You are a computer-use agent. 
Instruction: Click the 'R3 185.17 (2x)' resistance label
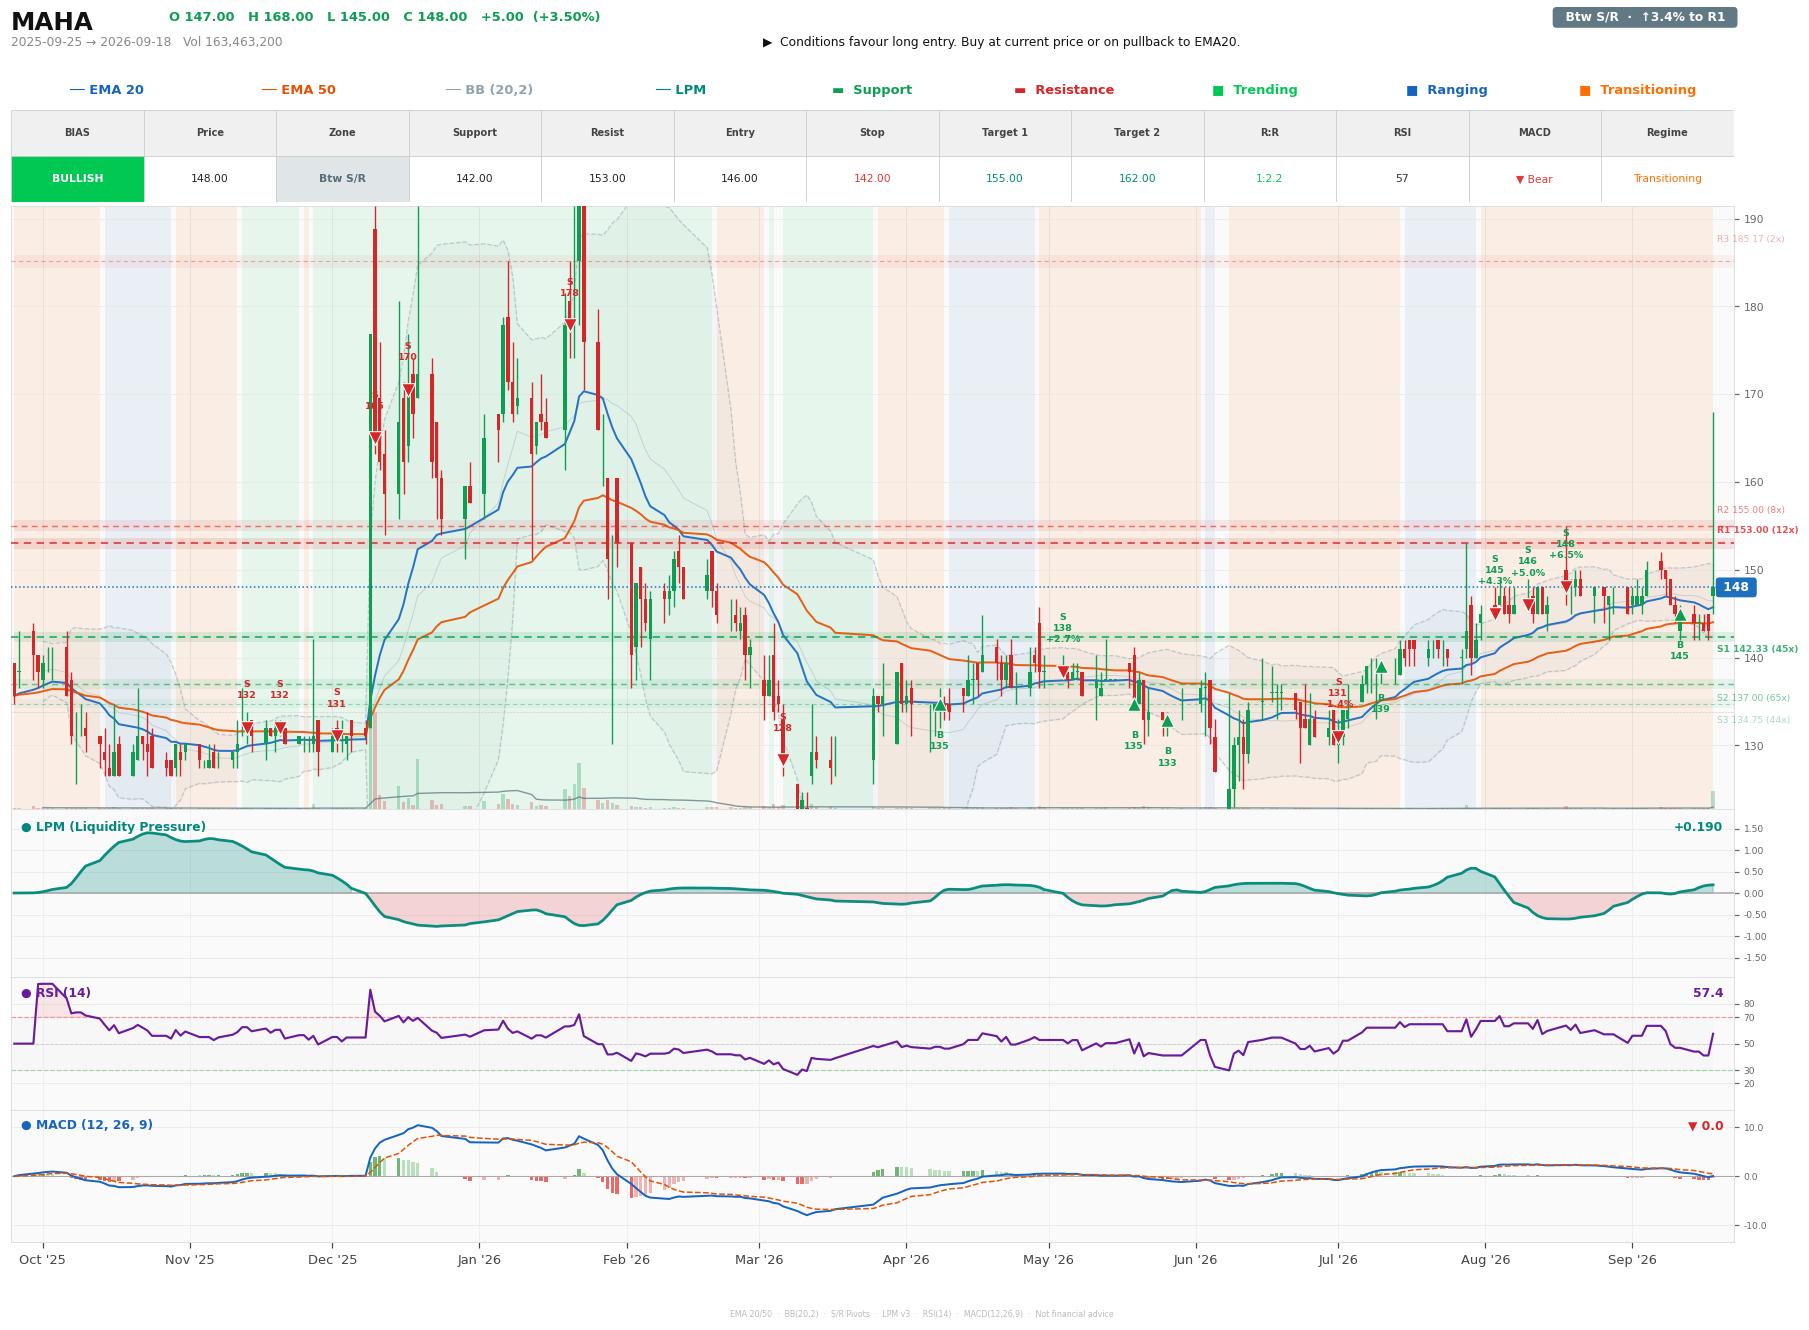(1750, 239)
